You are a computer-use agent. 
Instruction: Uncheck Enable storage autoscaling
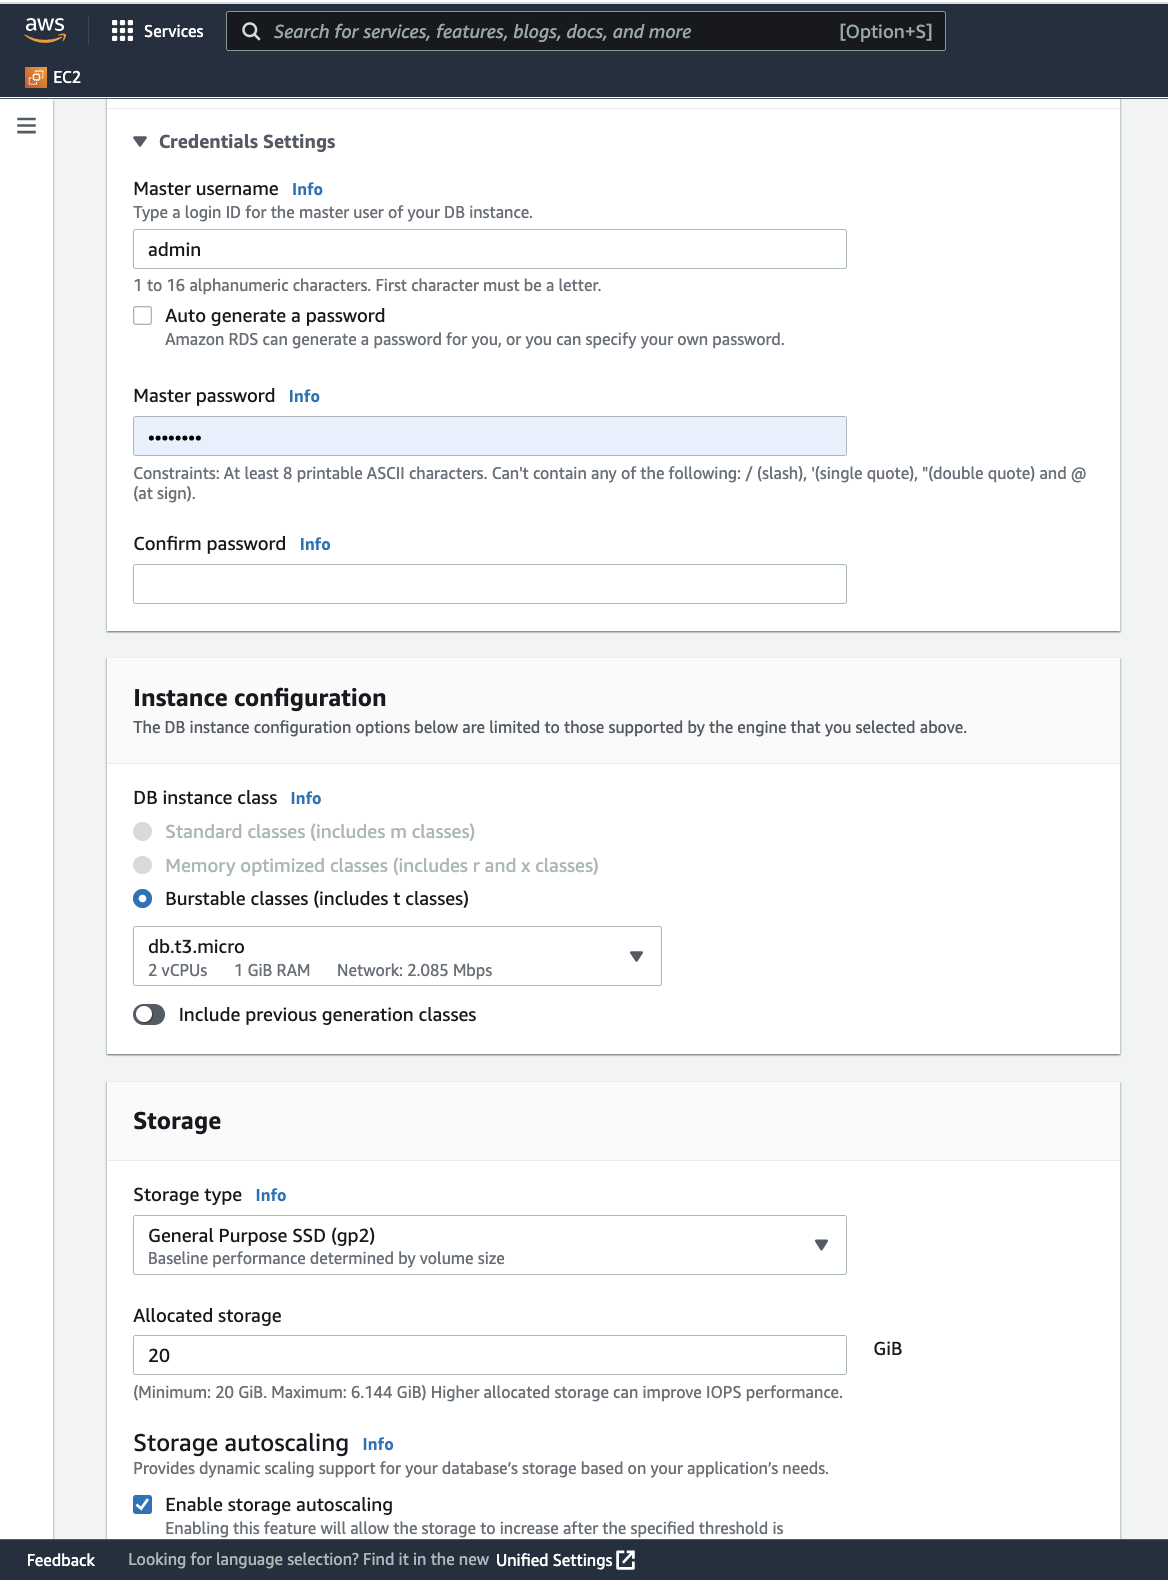coord(143,1504)
